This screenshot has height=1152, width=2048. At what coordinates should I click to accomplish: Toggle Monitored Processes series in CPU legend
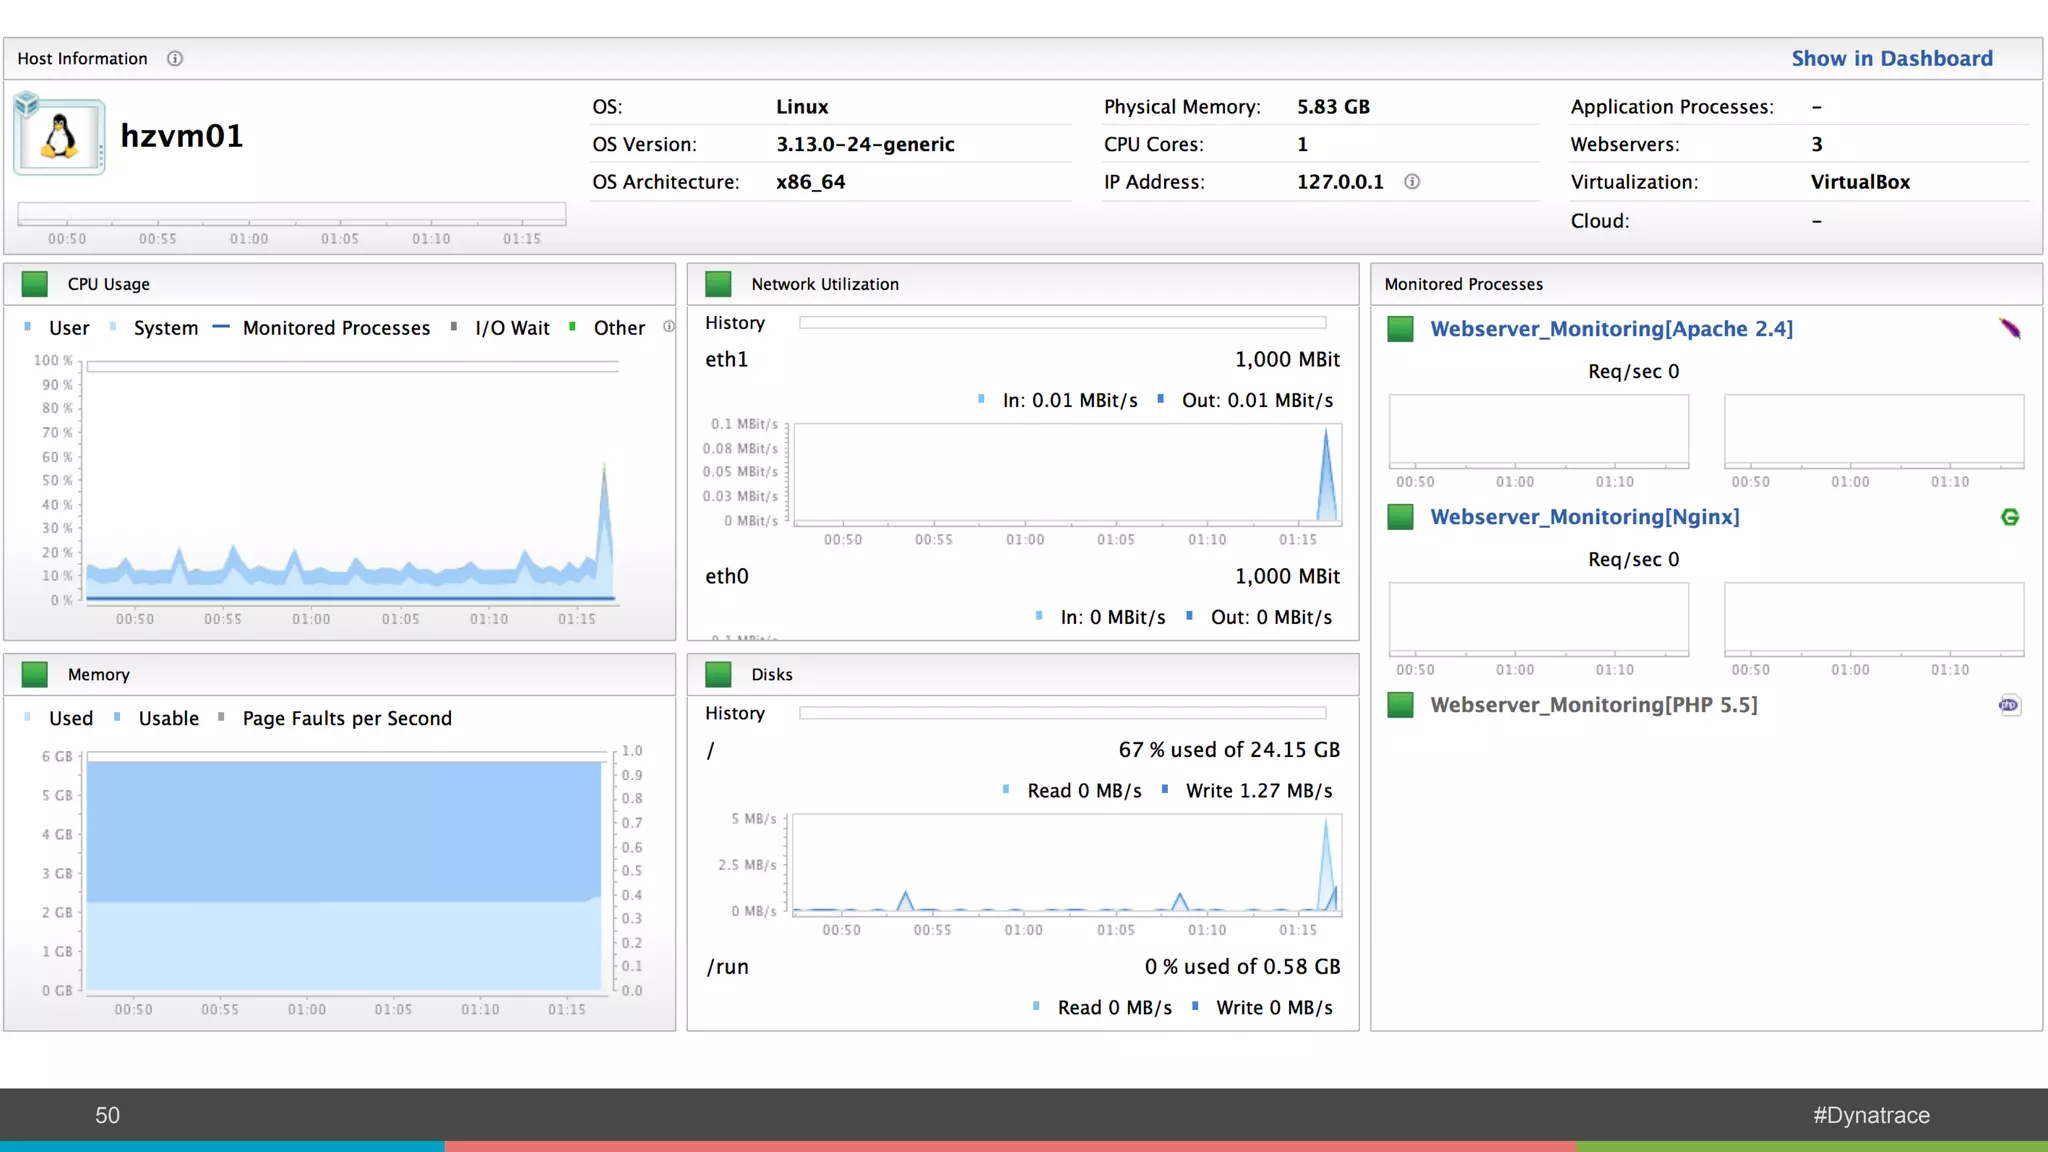point(322,328)
